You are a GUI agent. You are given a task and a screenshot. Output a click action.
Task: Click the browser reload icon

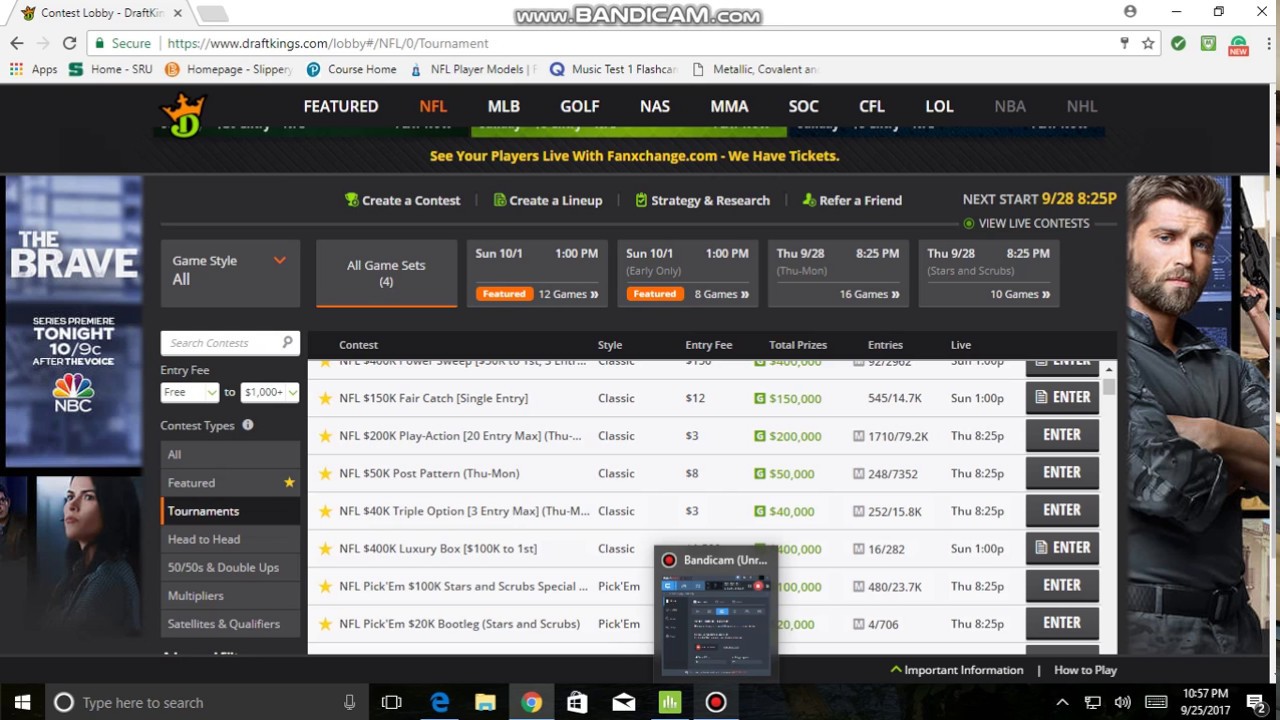pyautogui.click(x=69, y=43)
